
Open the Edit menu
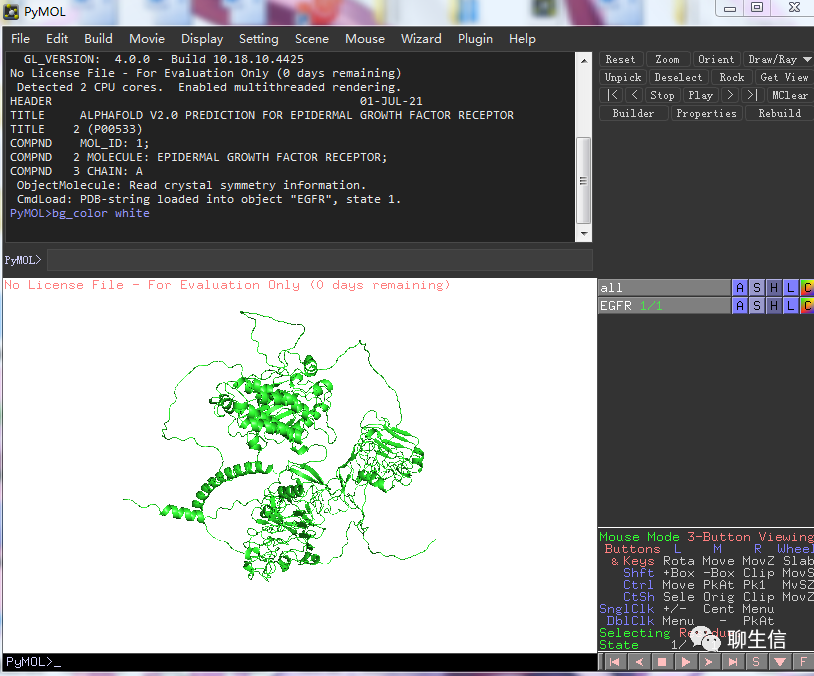[x=57, y=39]
